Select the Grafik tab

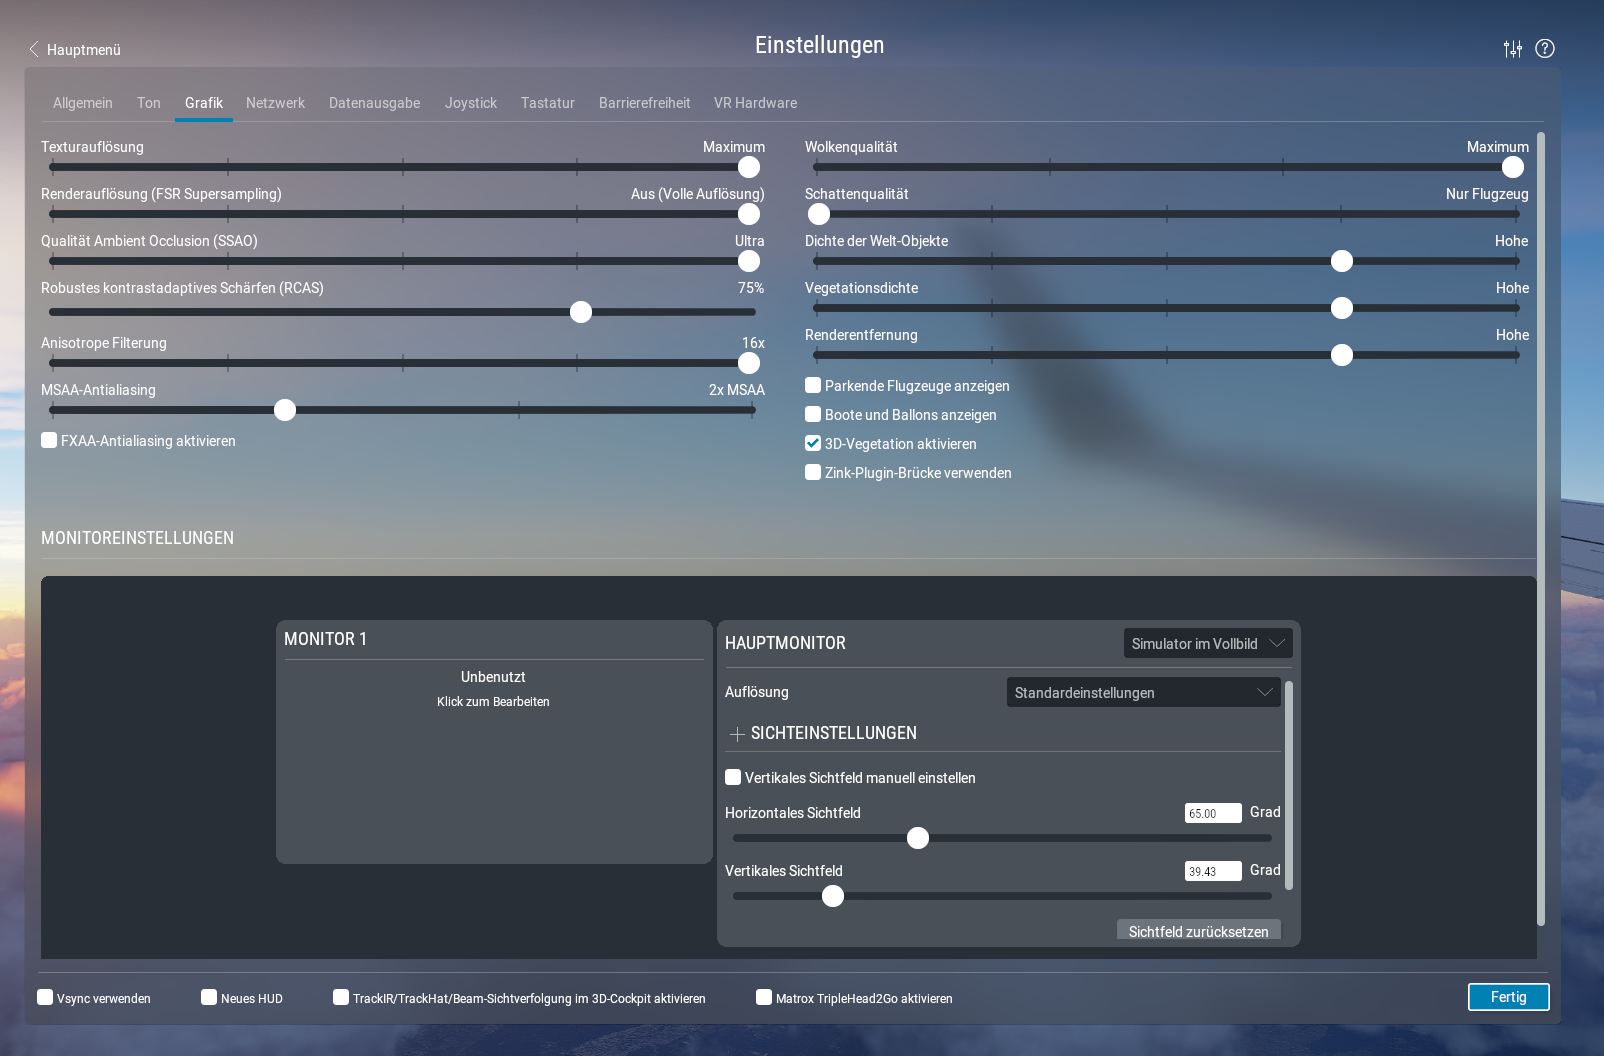pos(204,103)
